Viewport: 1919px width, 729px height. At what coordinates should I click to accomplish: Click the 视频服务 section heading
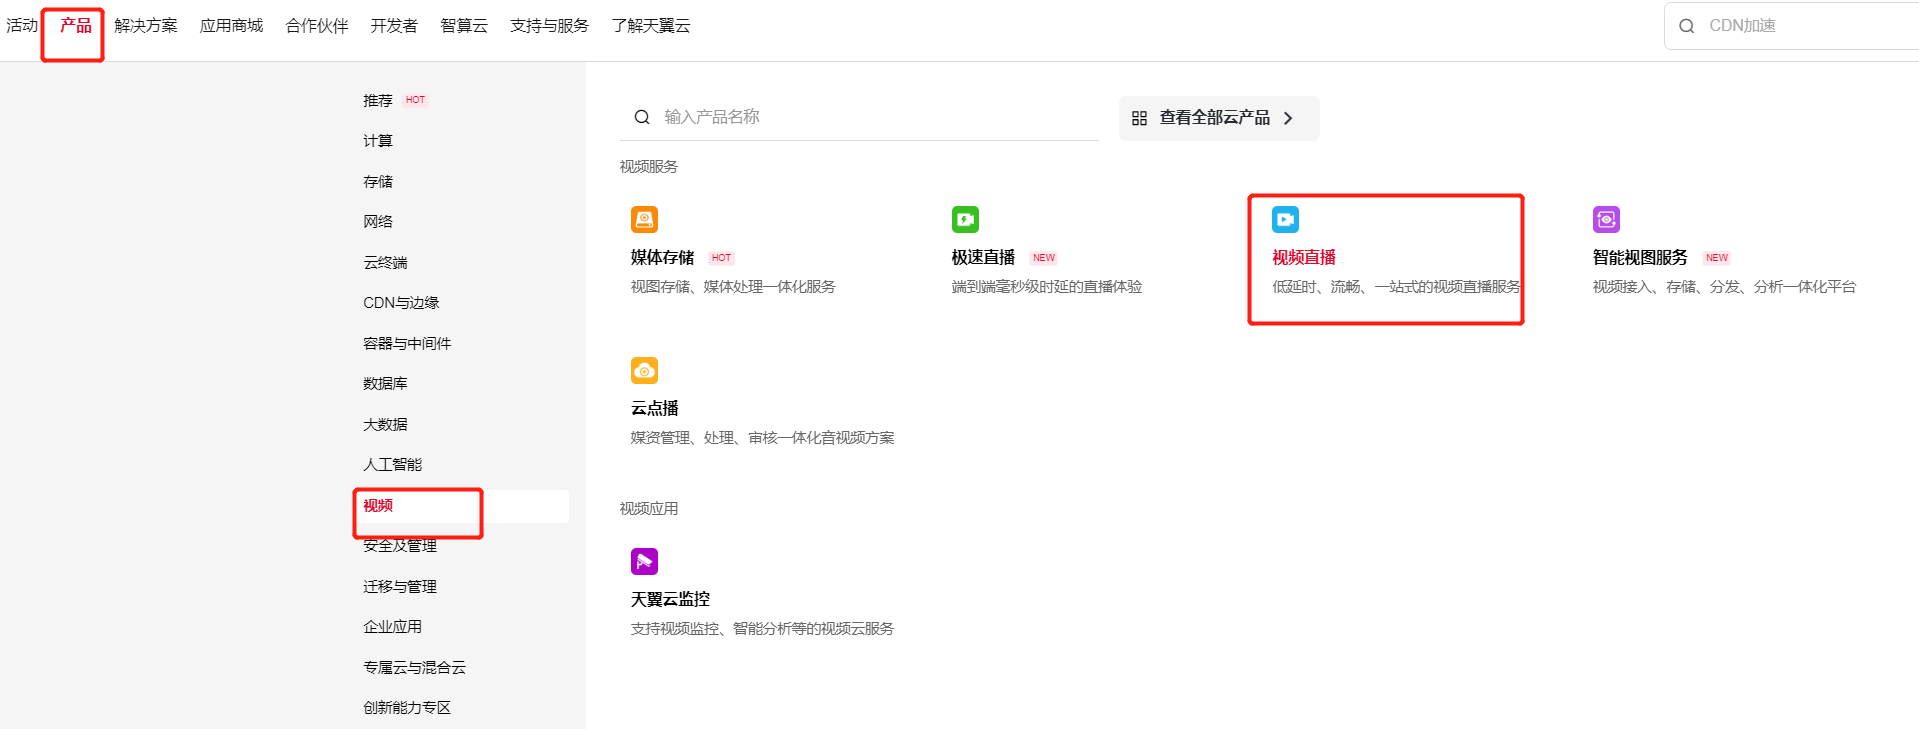coord(649,167)
